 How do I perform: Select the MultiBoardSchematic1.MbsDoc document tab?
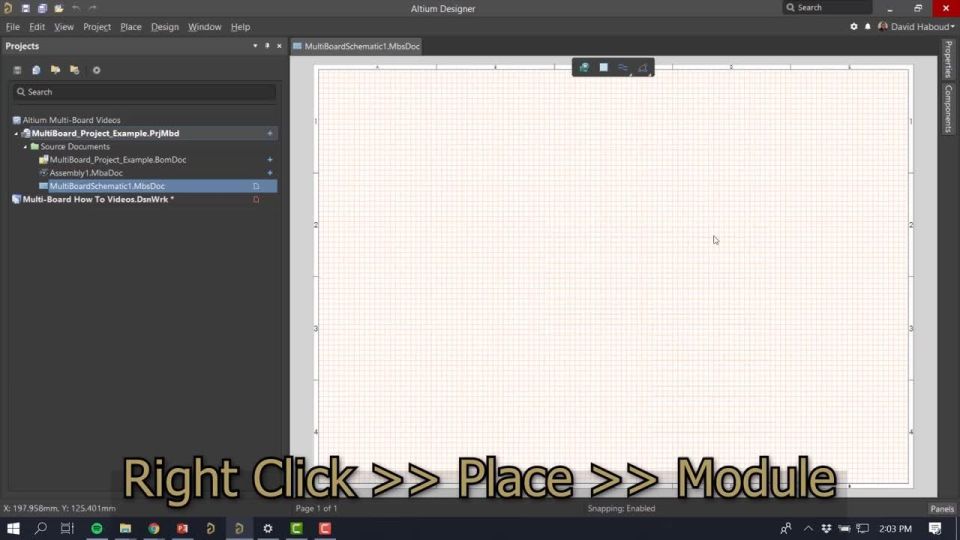click(x=356, y=47)
